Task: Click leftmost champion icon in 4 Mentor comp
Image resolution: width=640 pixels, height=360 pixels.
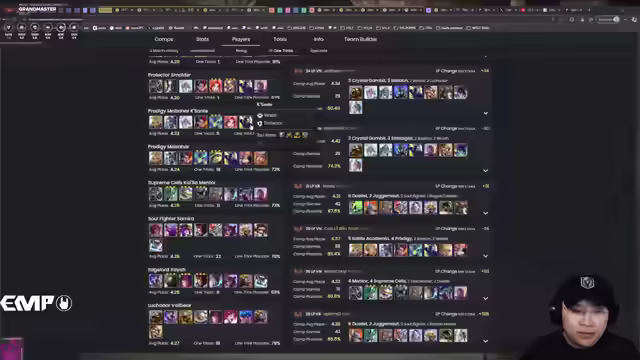Action: coord(356,293)
